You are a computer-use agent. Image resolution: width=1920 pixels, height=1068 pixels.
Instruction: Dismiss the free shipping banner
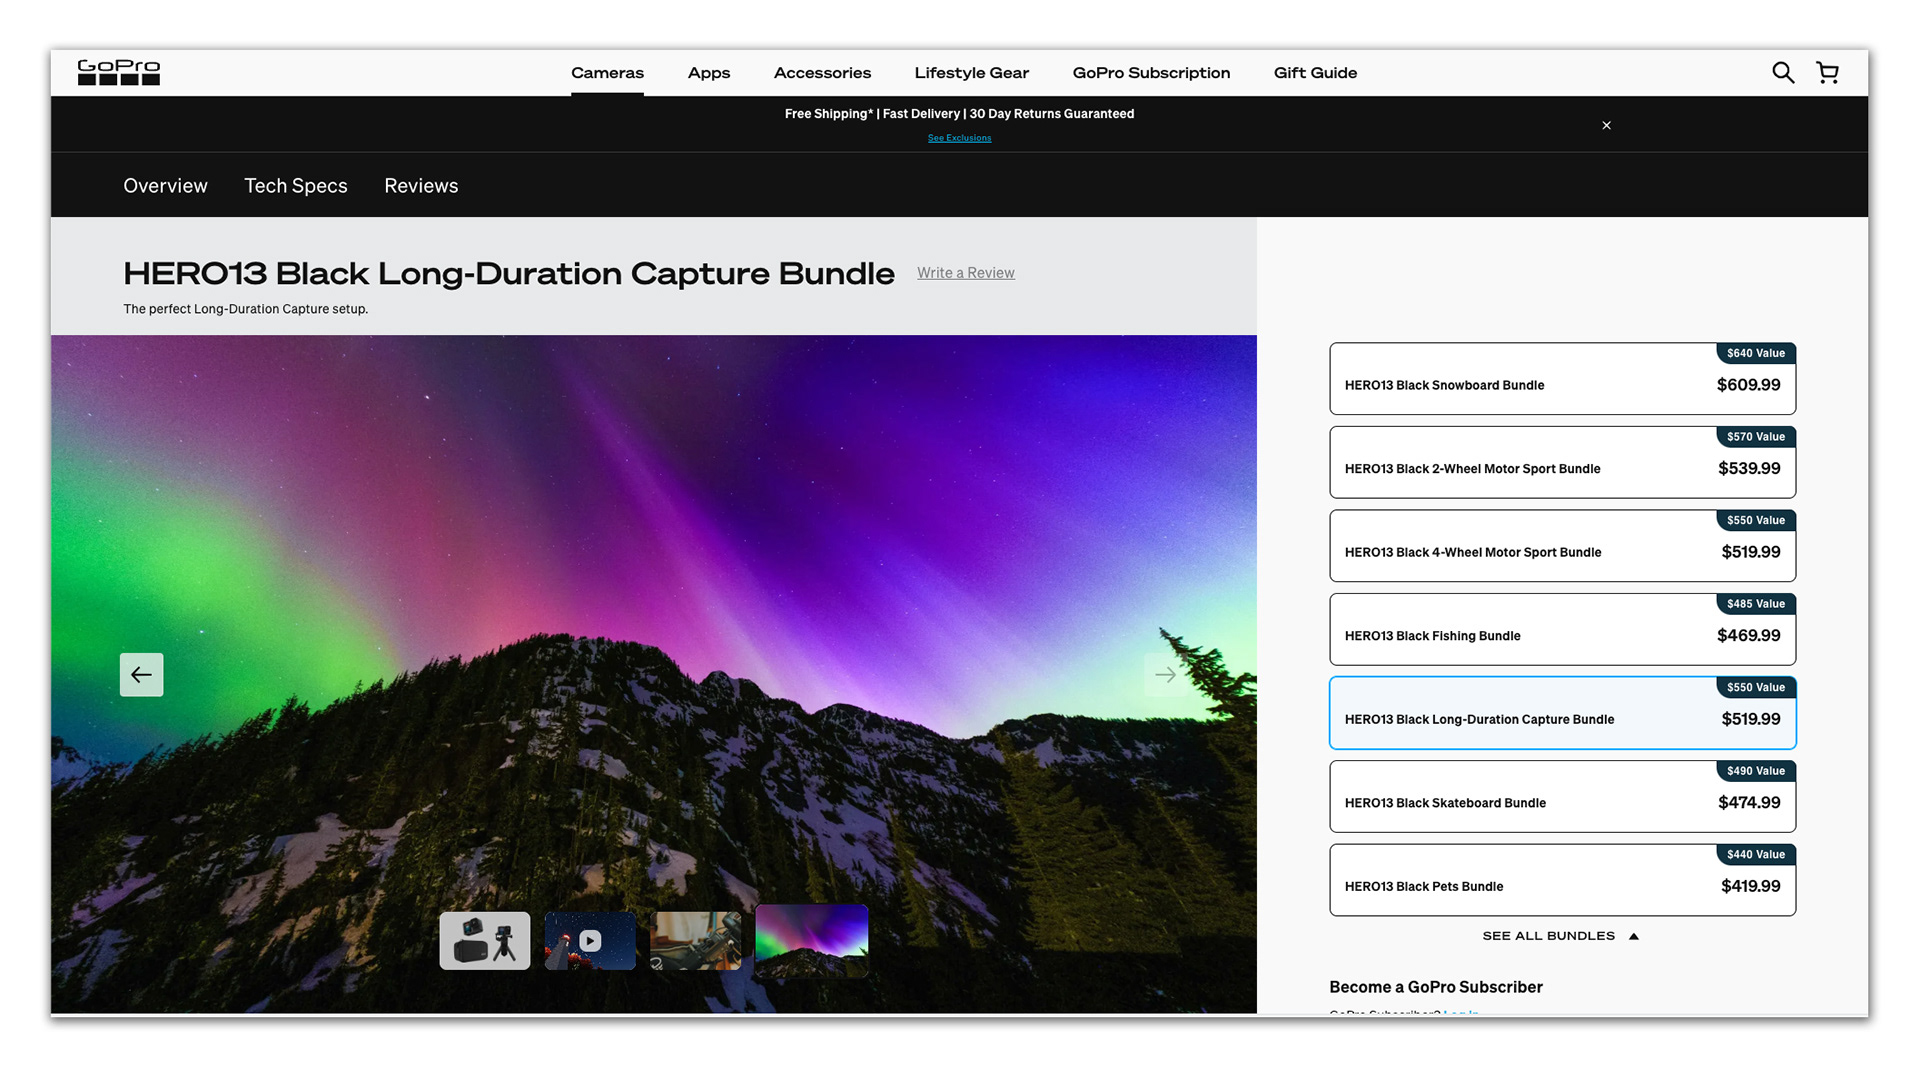point(1606,125)
